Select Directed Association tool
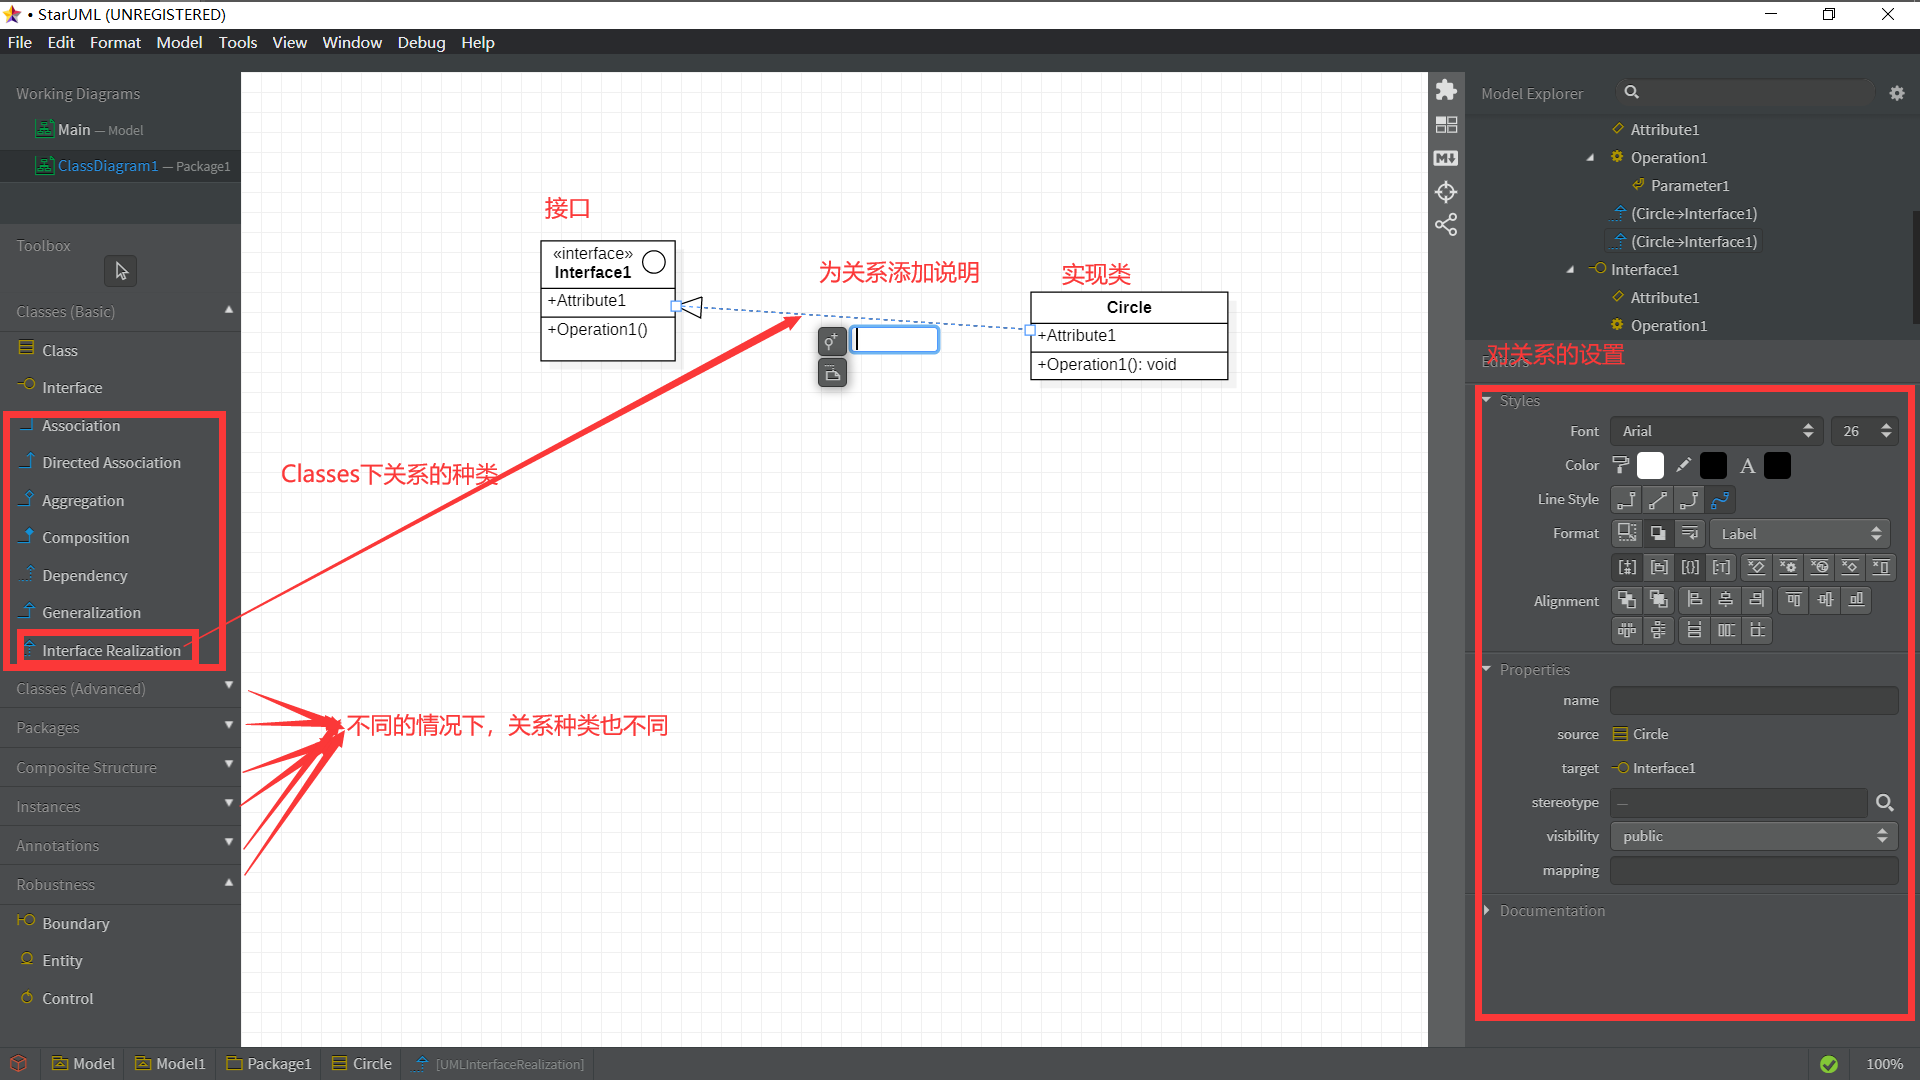This screenshot has width=1920, height=1080. (x=110, y=463)
